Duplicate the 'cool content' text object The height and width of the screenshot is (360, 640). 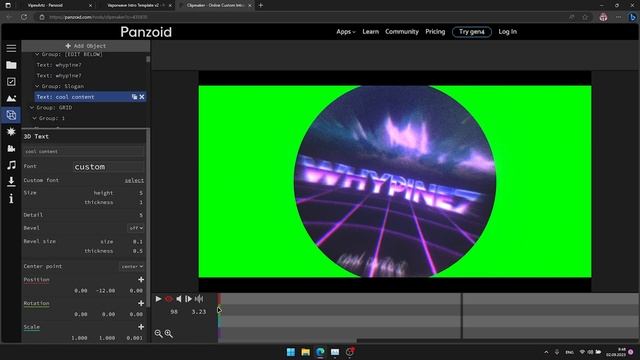tap(134, 97)
